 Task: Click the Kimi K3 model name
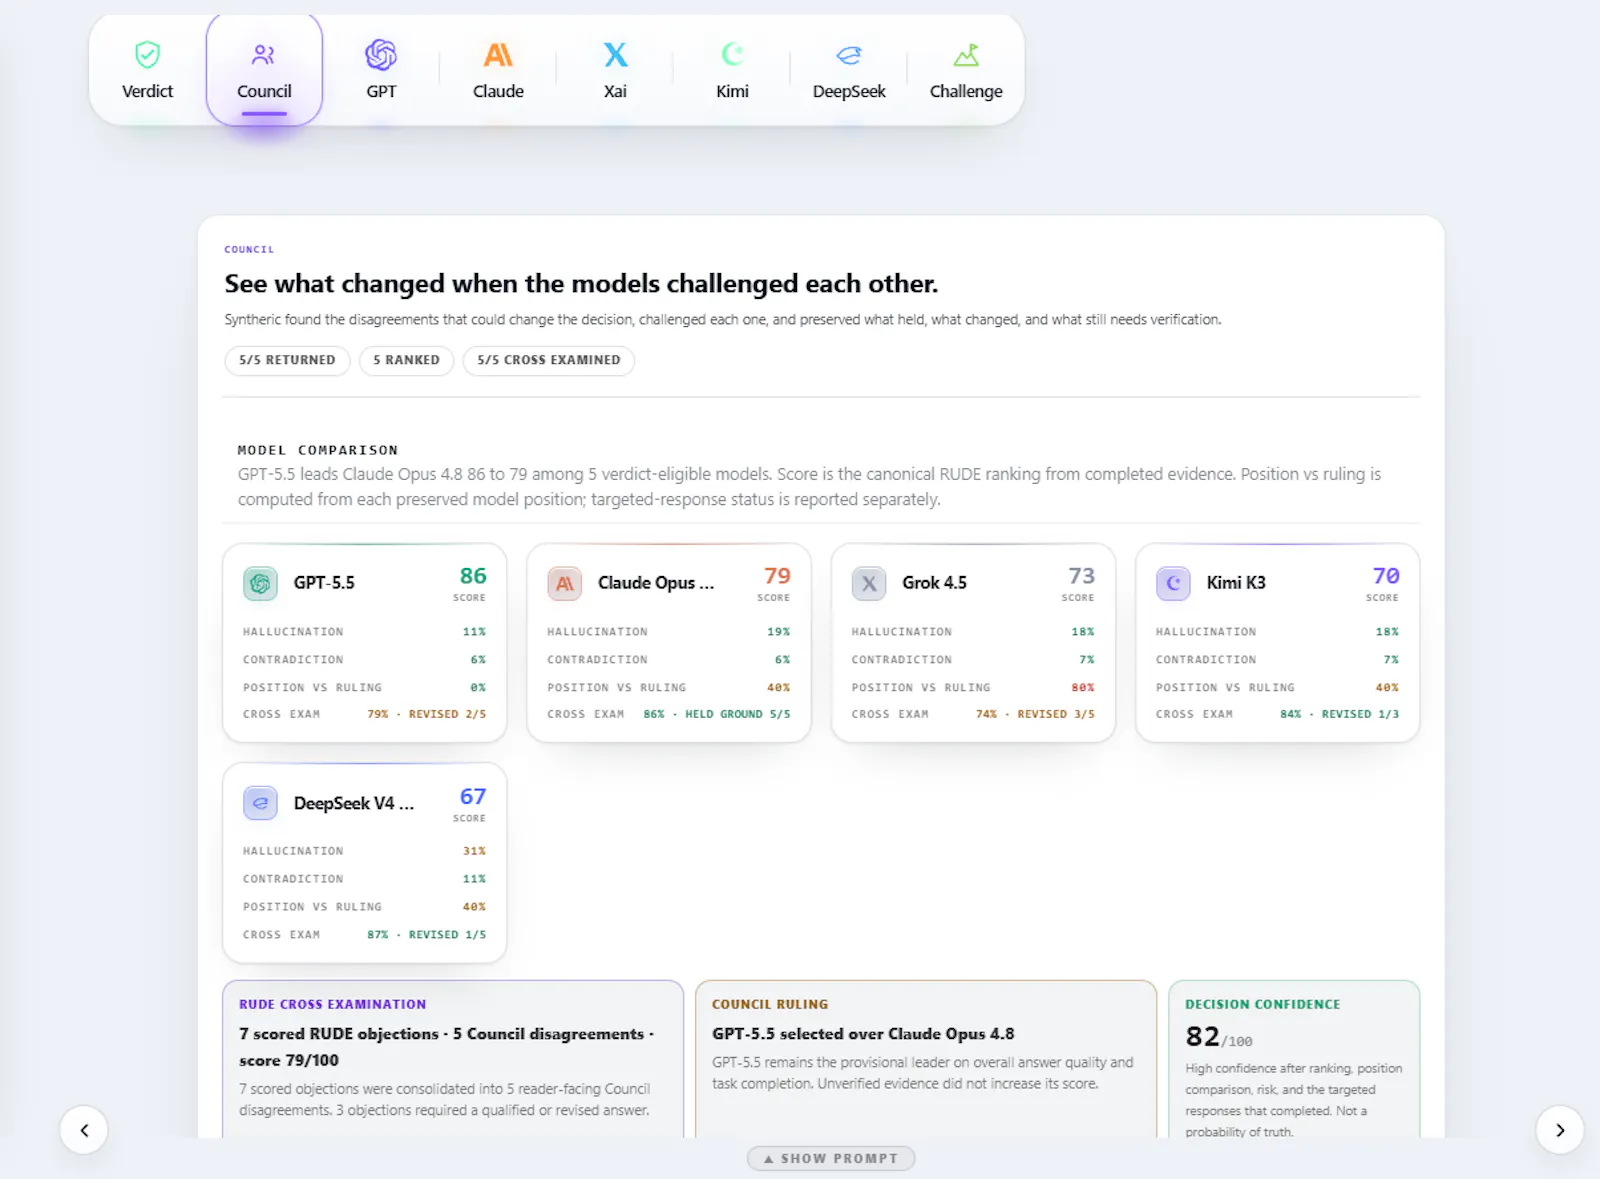pos(1236,583)
